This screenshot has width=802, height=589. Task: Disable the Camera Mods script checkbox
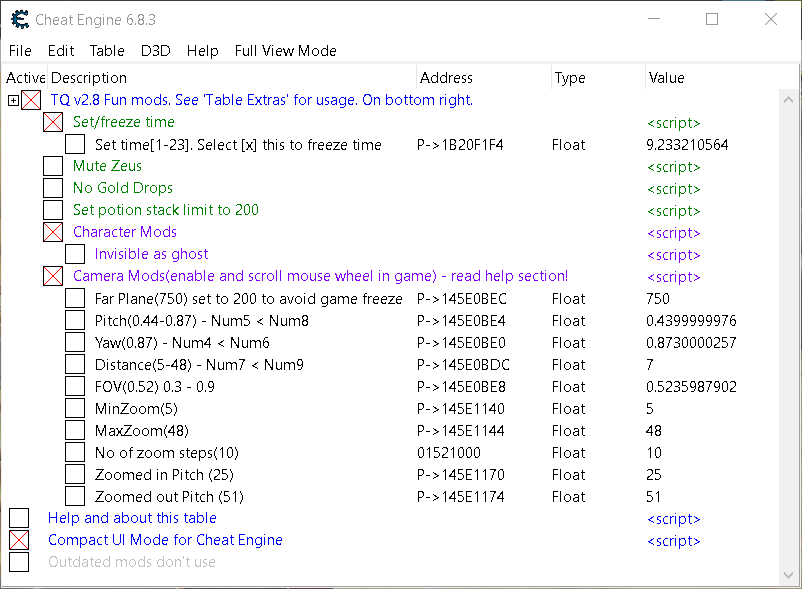click(x=53, y=276)
